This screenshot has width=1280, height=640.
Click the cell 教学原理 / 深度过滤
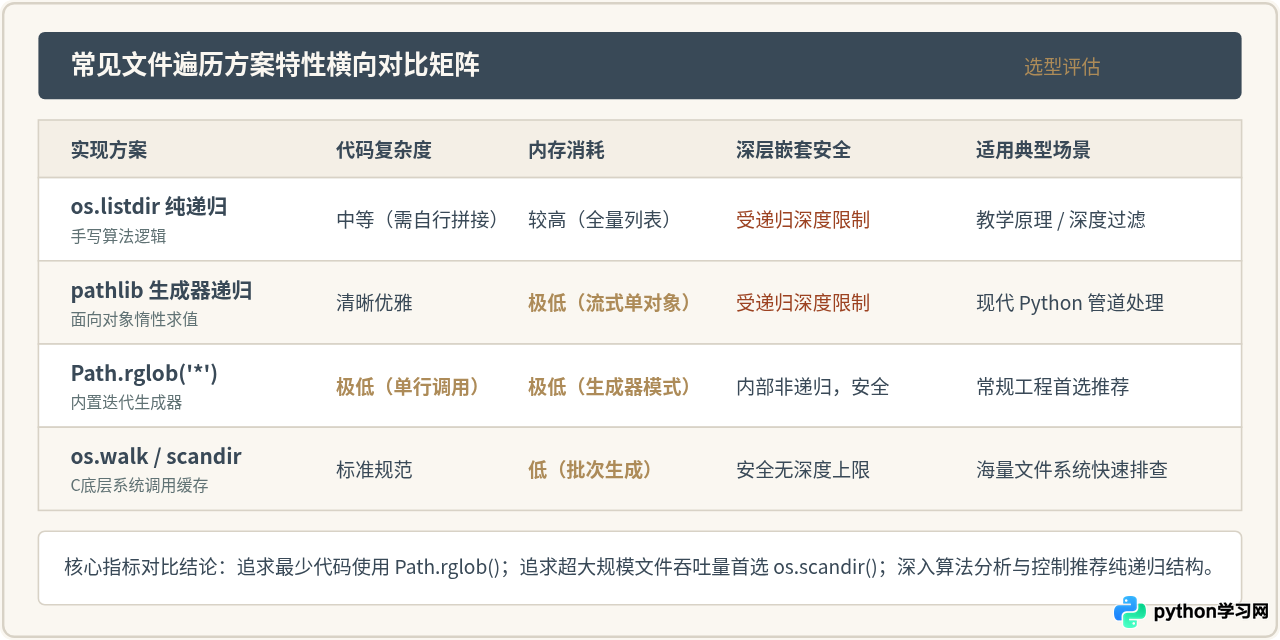(x=1061, y=220)
